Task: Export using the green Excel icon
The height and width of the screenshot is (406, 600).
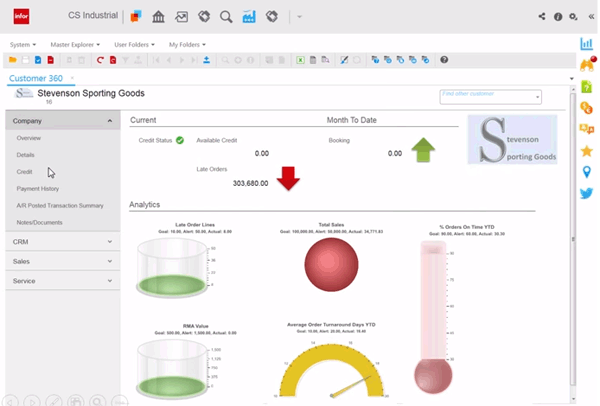Action: point(300,60)
